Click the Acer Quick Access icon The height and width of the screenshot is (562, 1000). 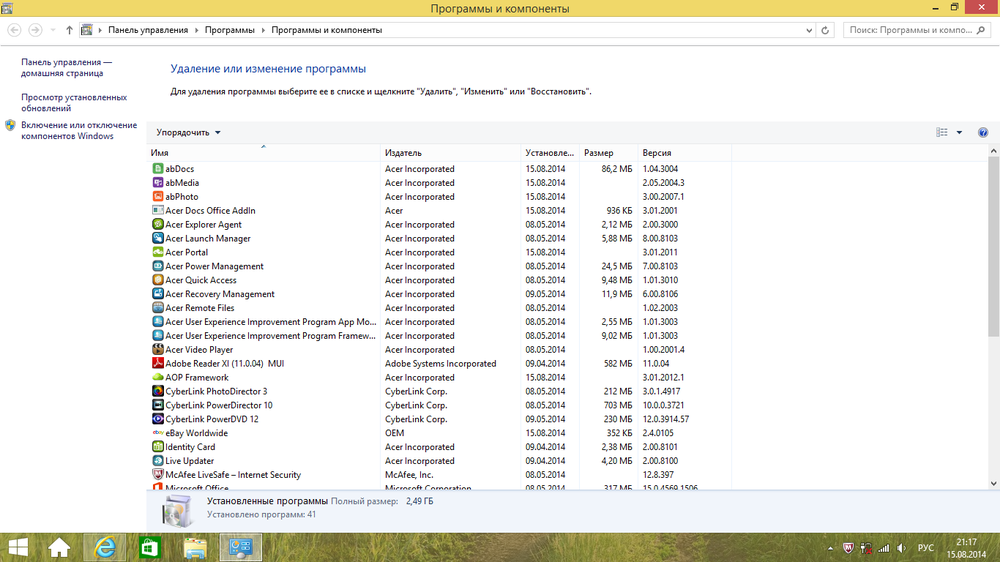(158, 280)
